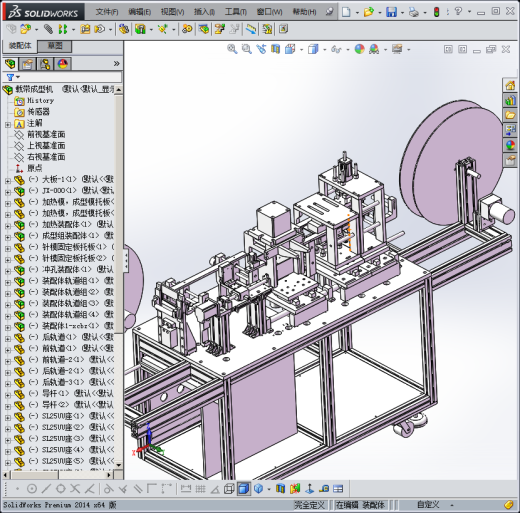The image size is (520, 513).
Task: Select the History tree item
Action: point(40,100)
